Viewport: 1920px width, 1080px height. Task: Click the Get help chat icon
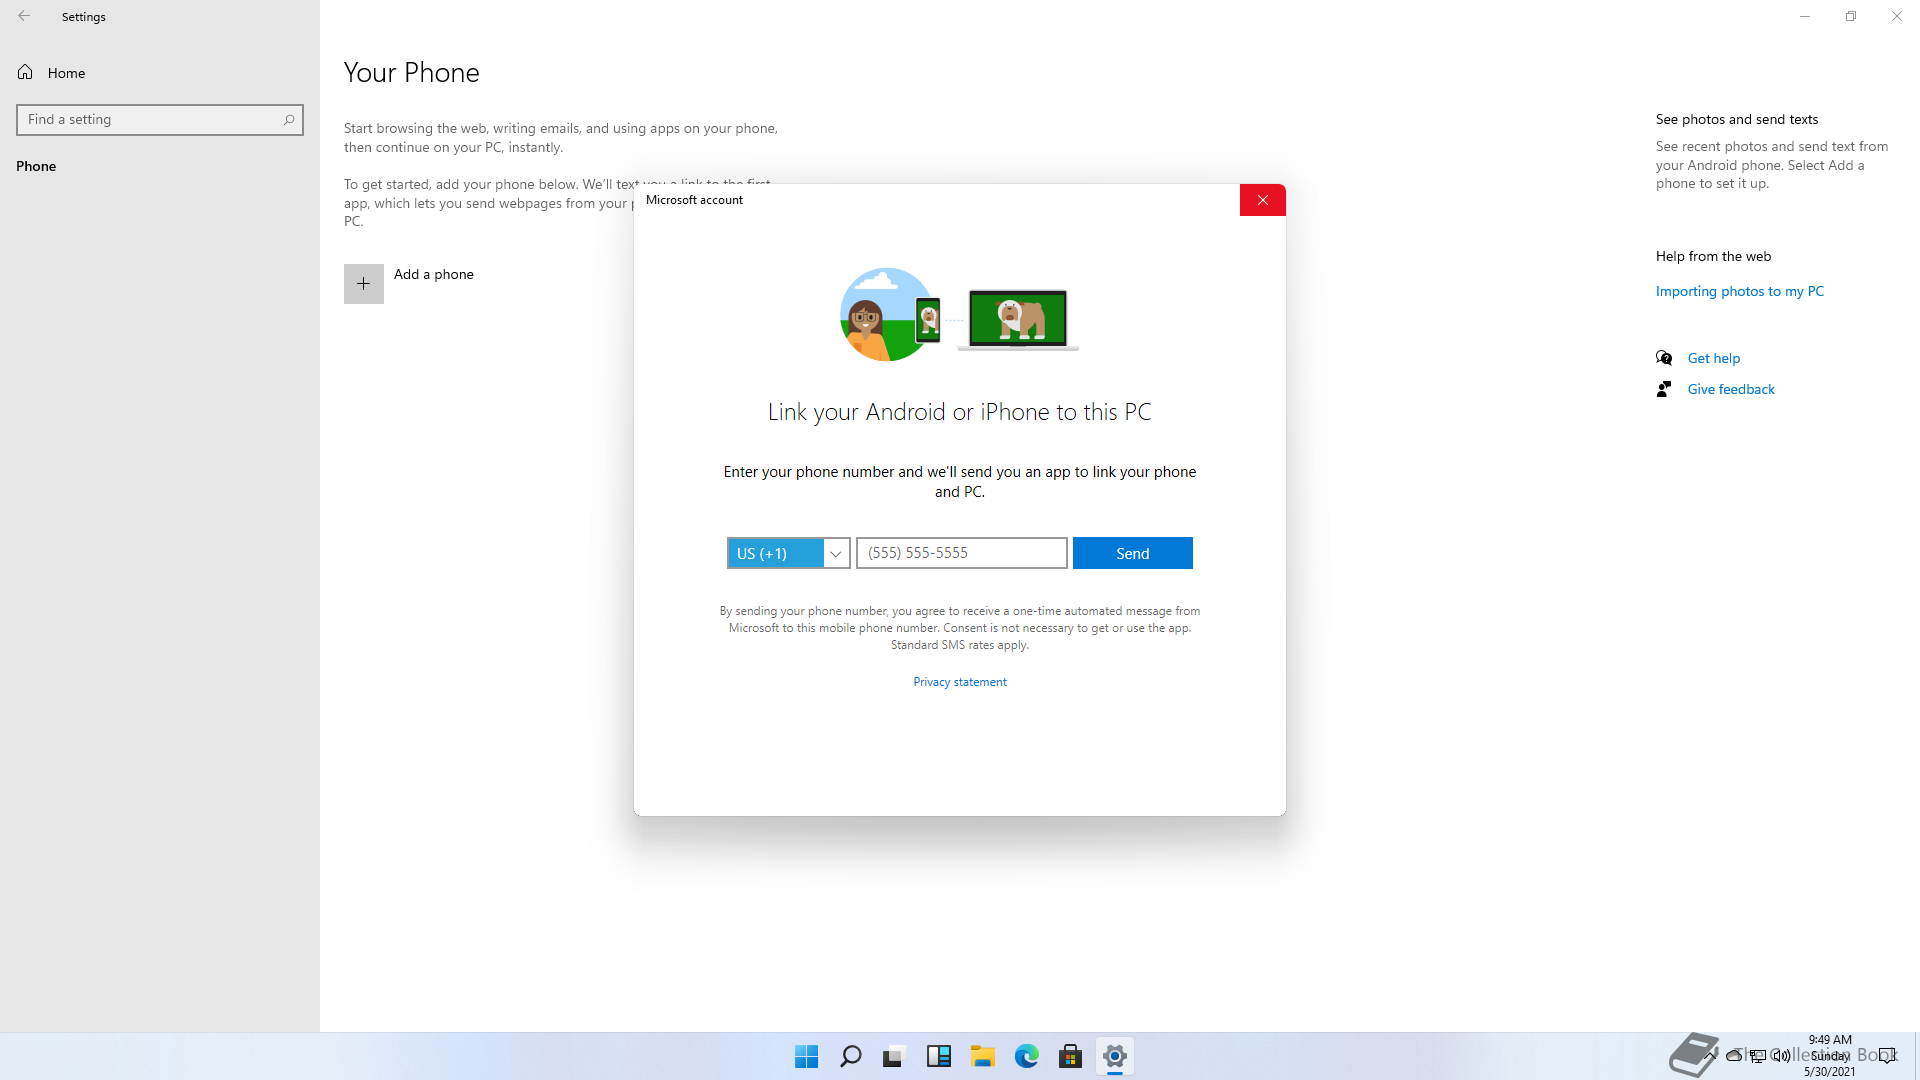tap(1664, 358)
